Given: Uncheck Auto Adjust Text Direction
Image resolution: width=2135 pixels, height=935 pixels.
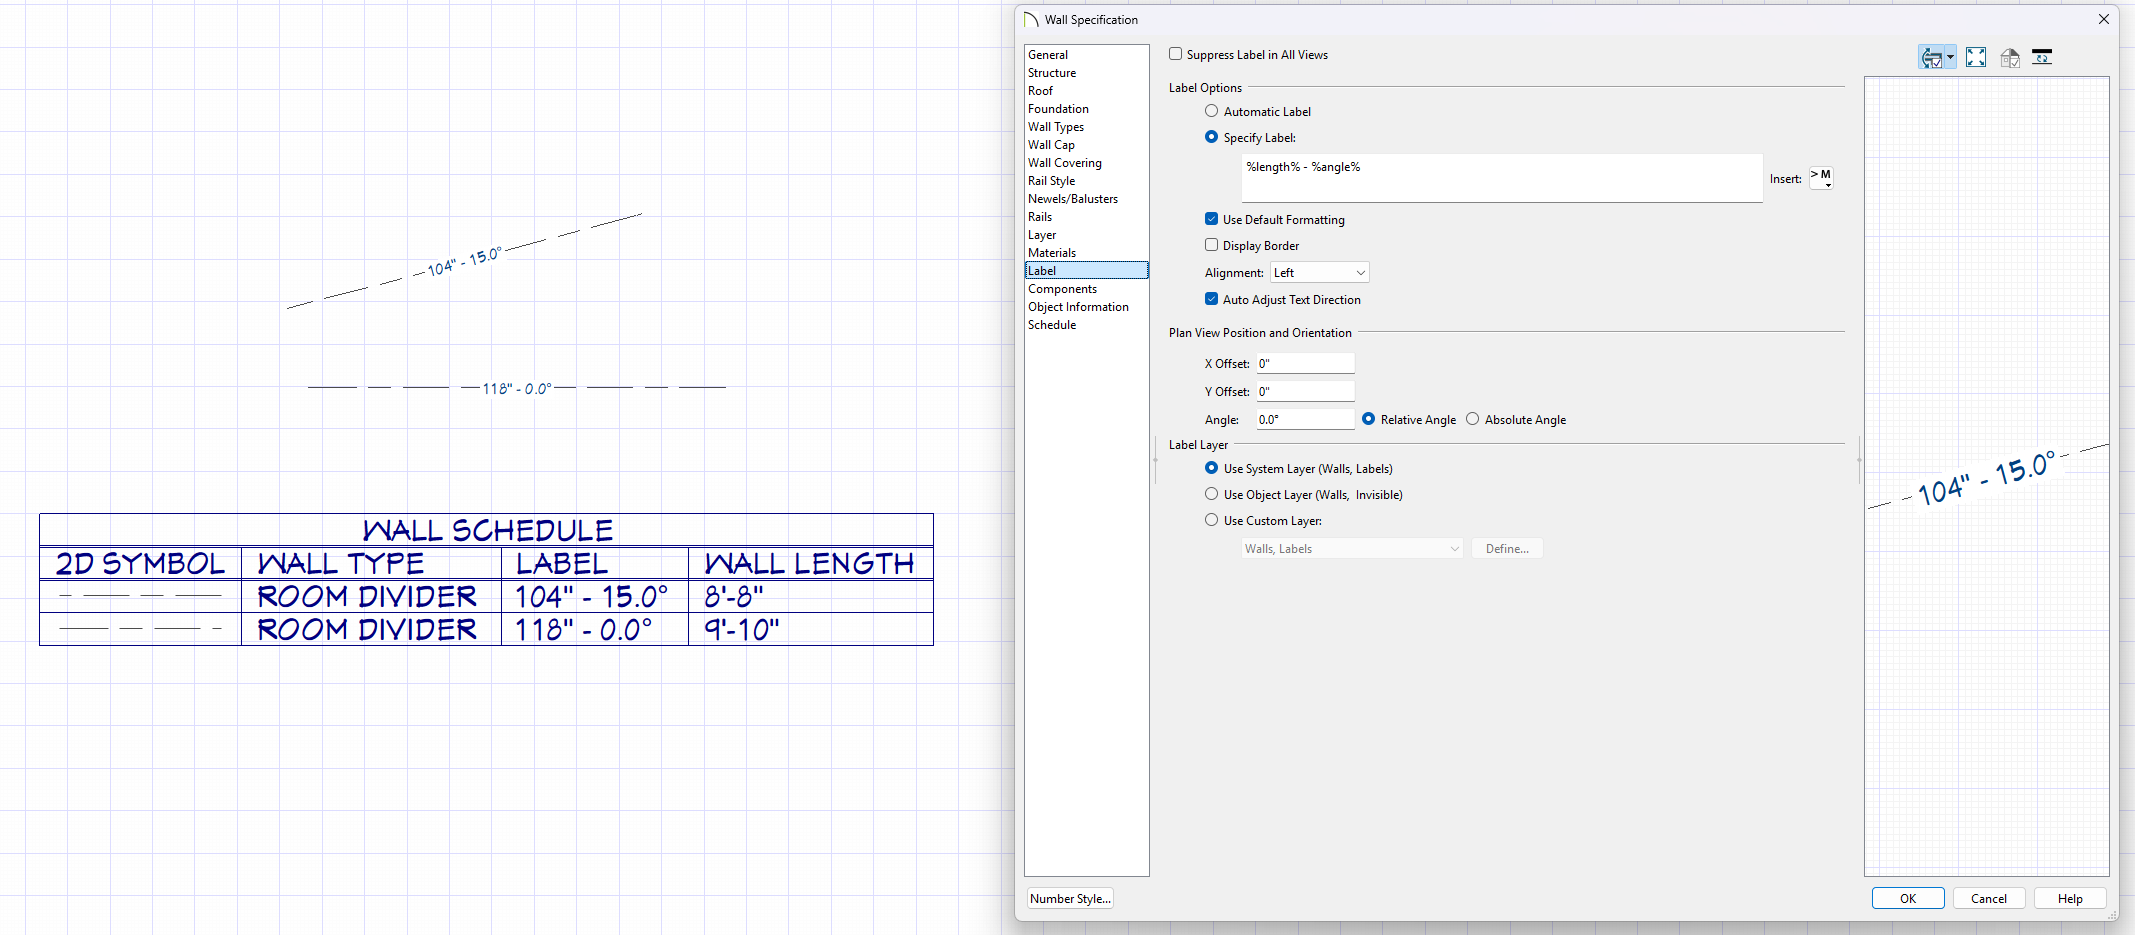Looking at the screenshot, I should pos(1211,299).
